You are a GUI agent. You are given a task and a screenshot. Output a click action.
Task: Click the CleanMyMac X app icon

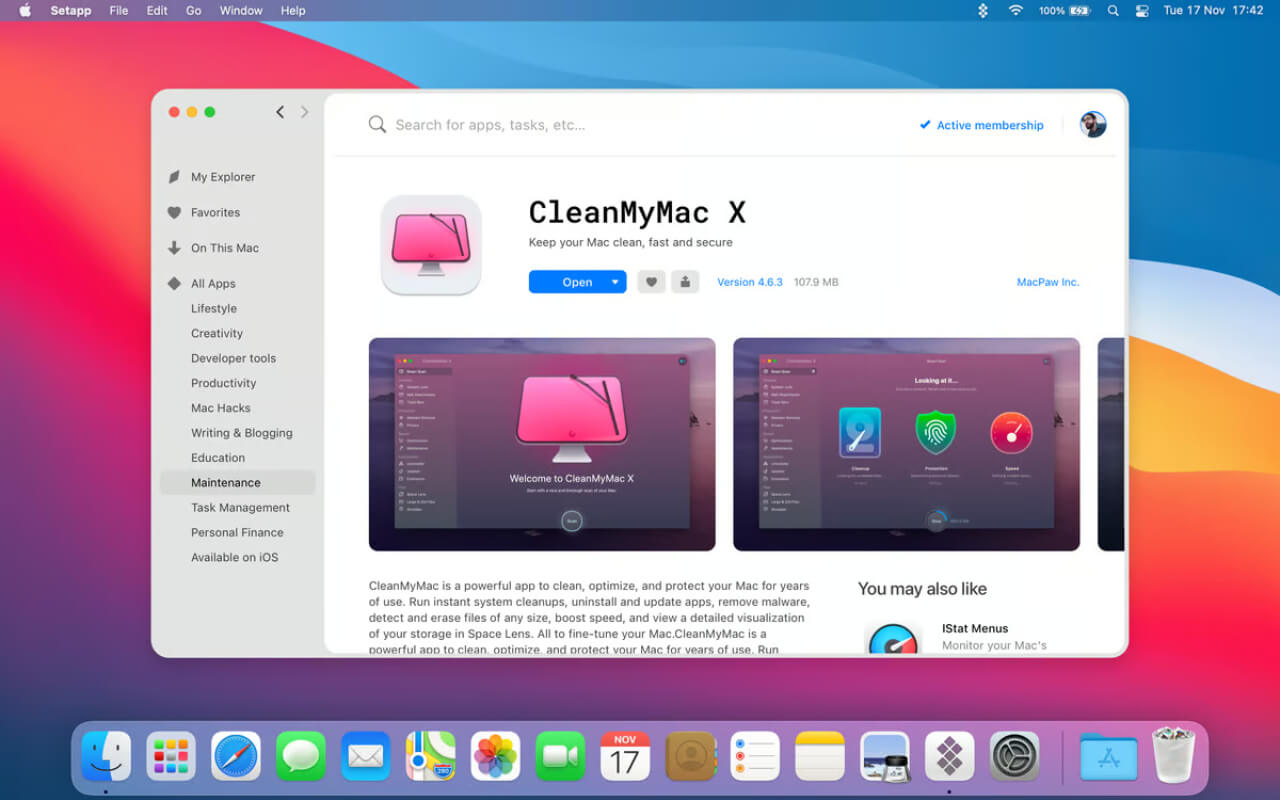[431, 245]
